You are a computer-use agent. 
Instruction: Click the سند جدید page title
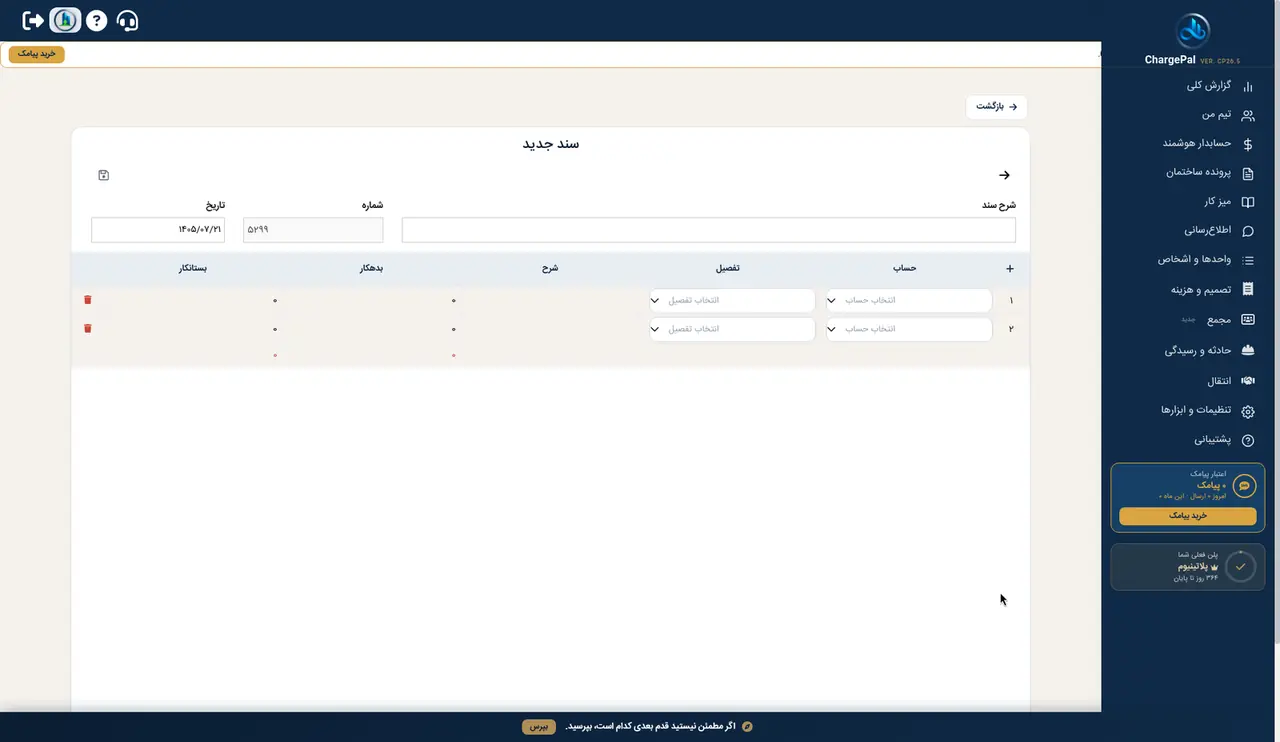[x=551, y=144]
